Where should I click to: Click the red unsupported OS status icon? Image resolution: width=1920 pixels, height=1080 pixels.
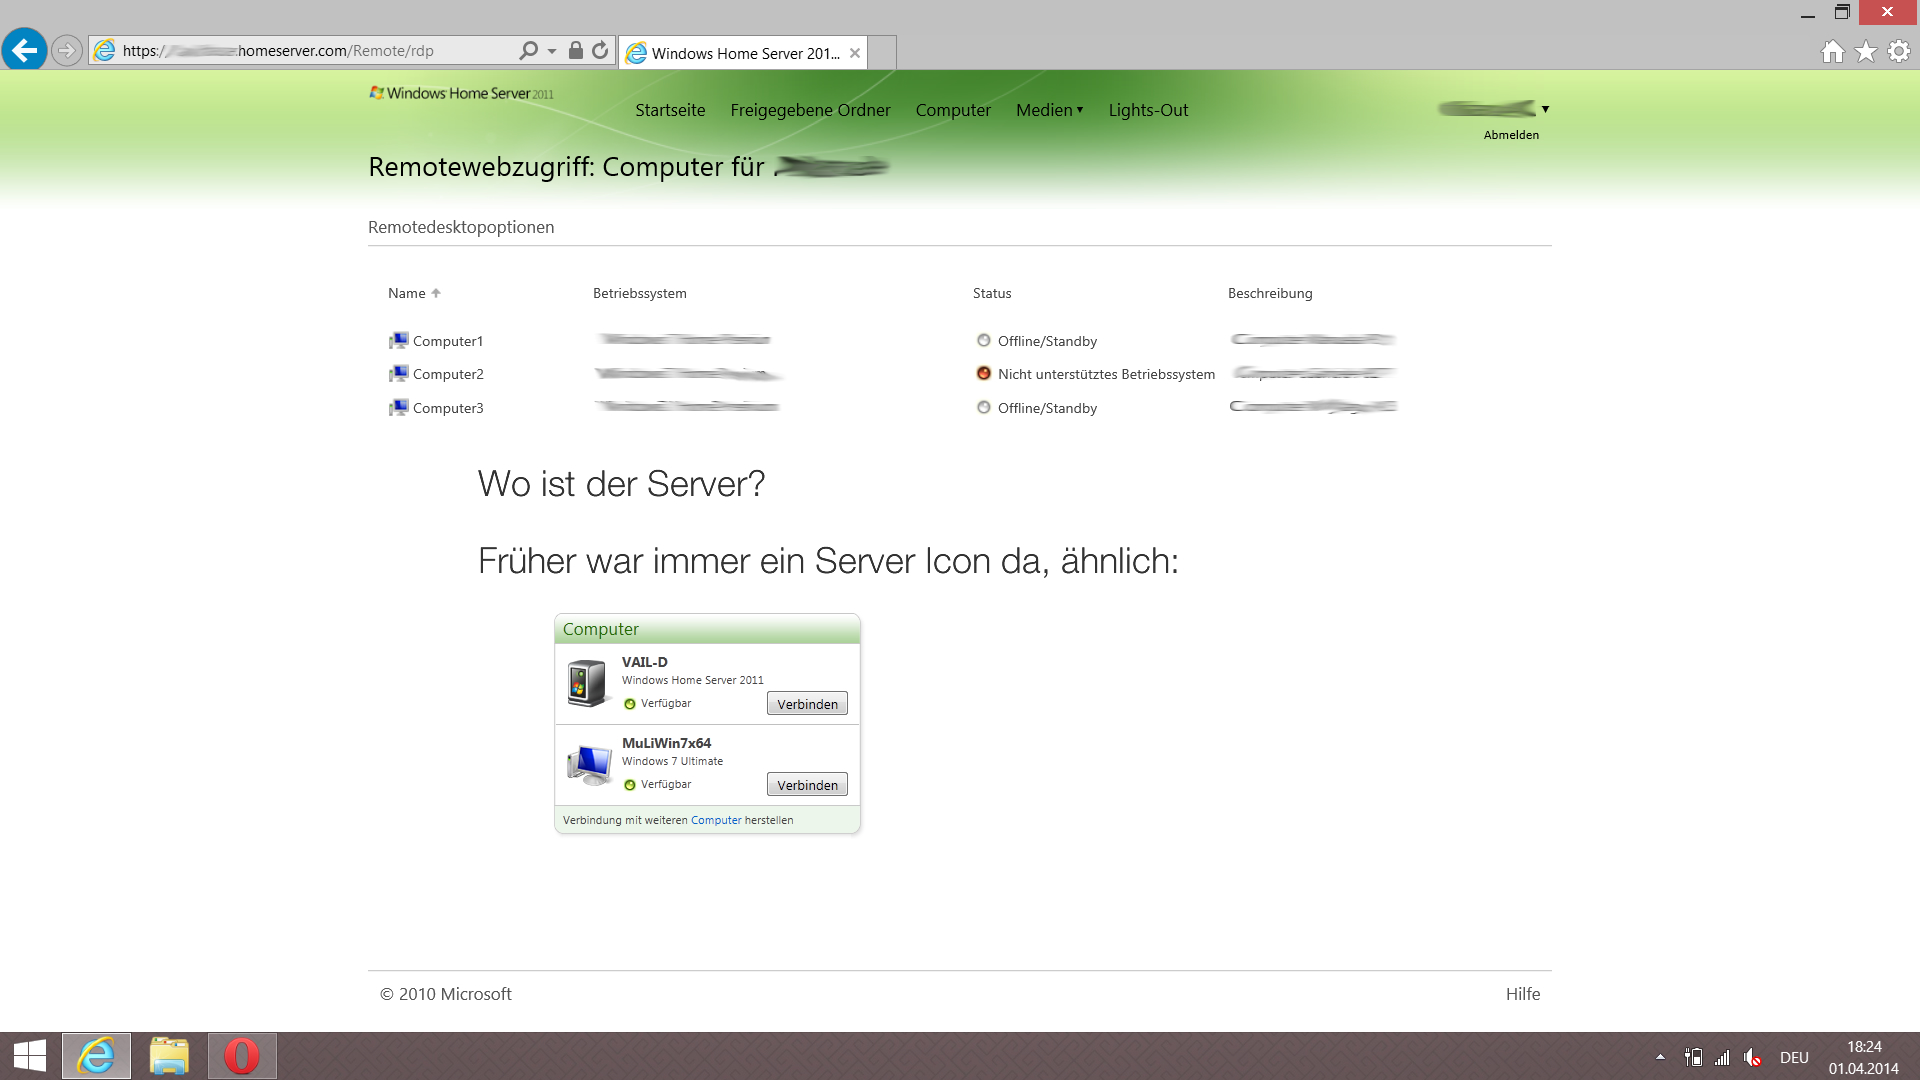click(984, 373)
